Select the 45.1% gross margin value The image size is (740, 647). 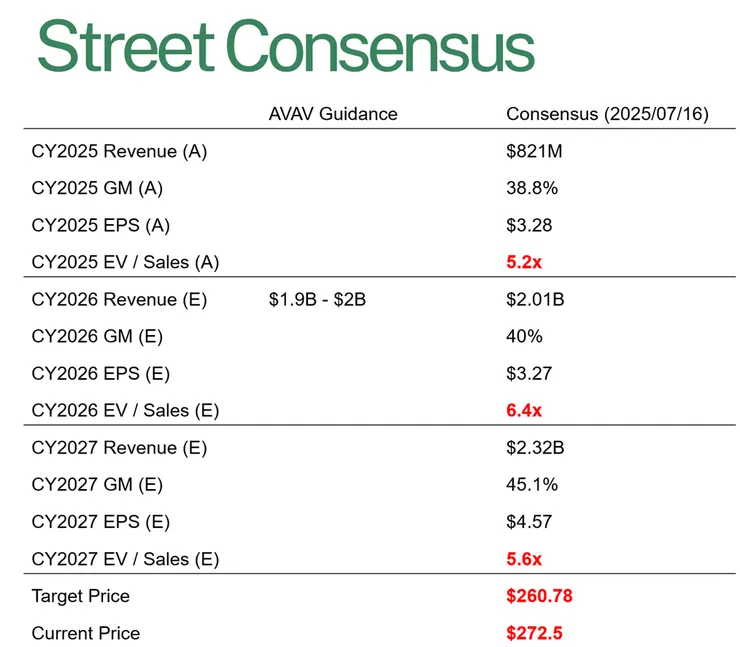[x=532, y=485]
